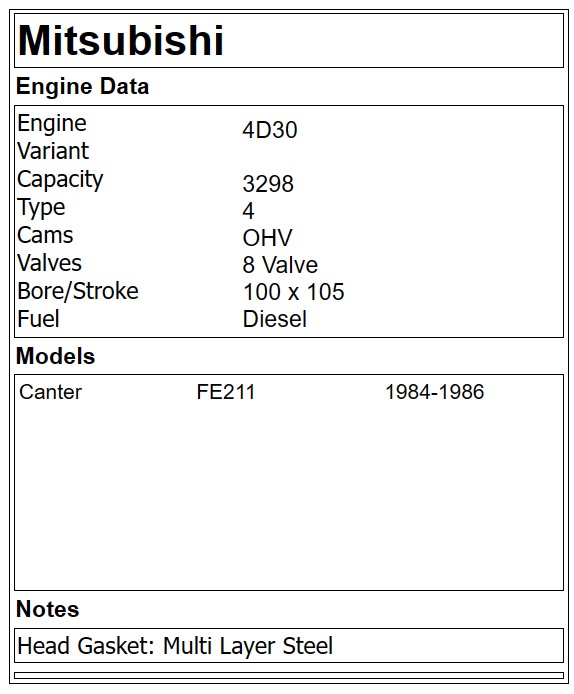
Task: Select the Head Gasket Multi Layer Steel note
Action: tap(175, 646)
